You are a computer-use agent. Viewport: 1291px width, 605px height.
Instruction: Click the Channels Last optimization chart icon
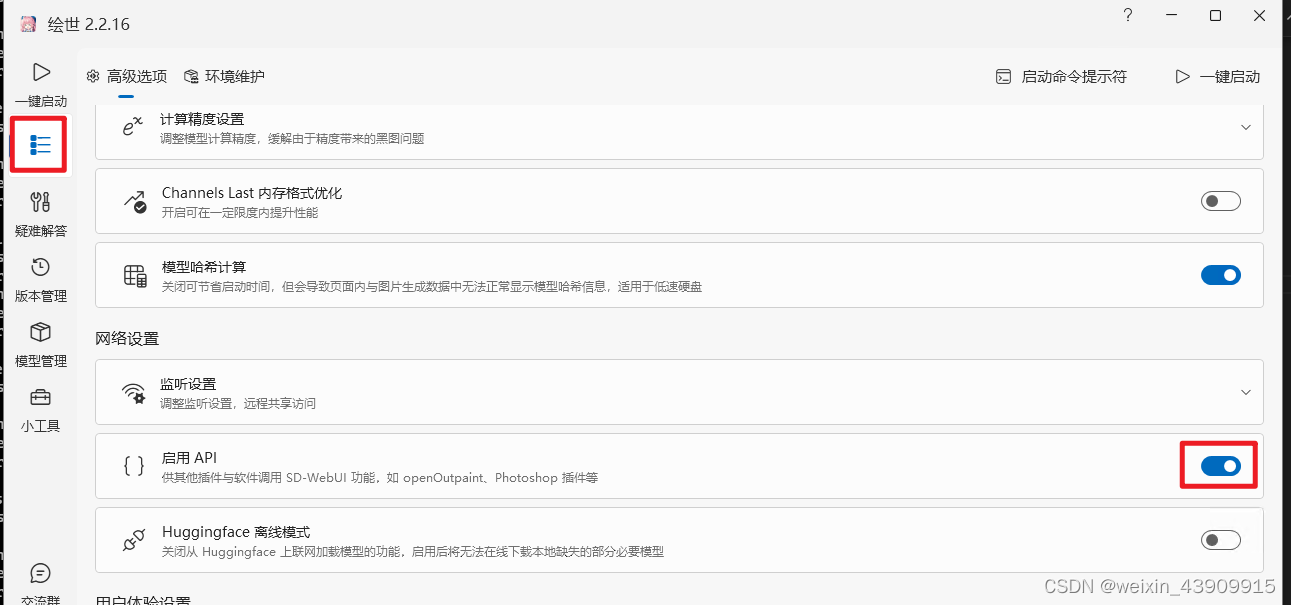(135, 201)
